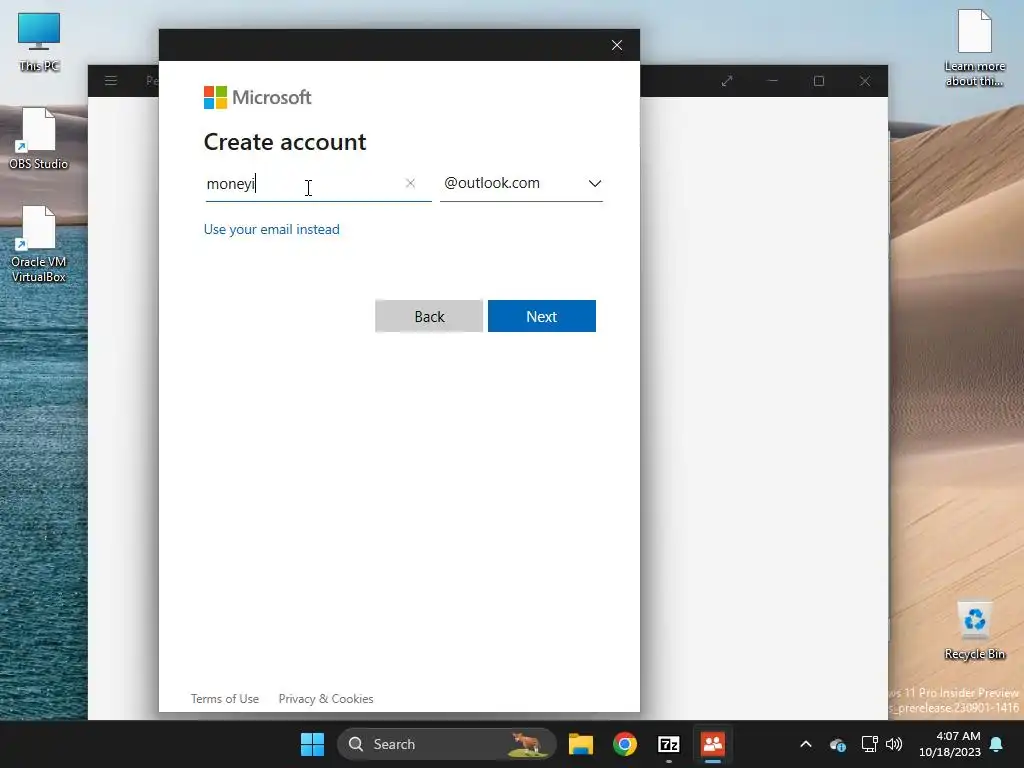The image size is (1024, 768).
Task: Clear the username field with the X icon
Action: point(410,184)
